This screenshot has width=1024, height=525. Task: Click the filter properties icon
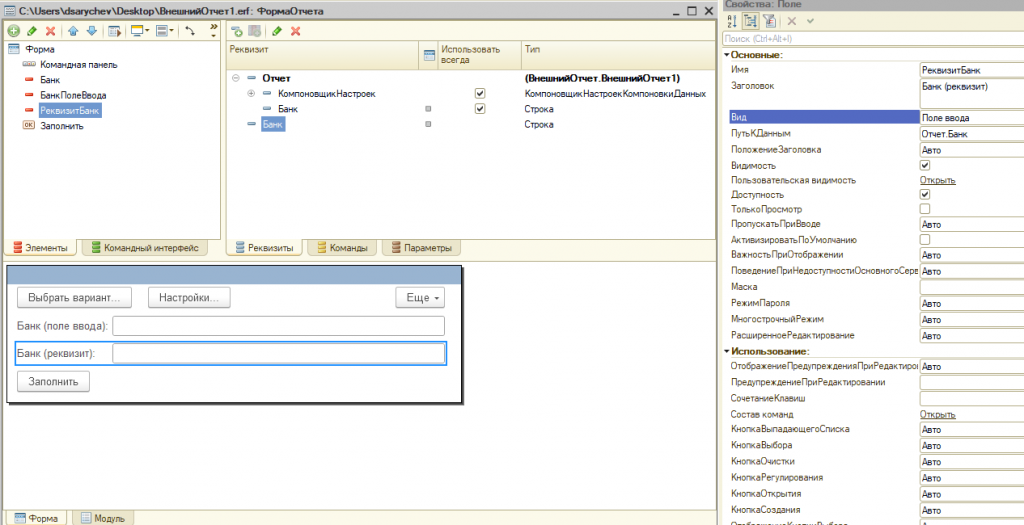click(769, 21)
